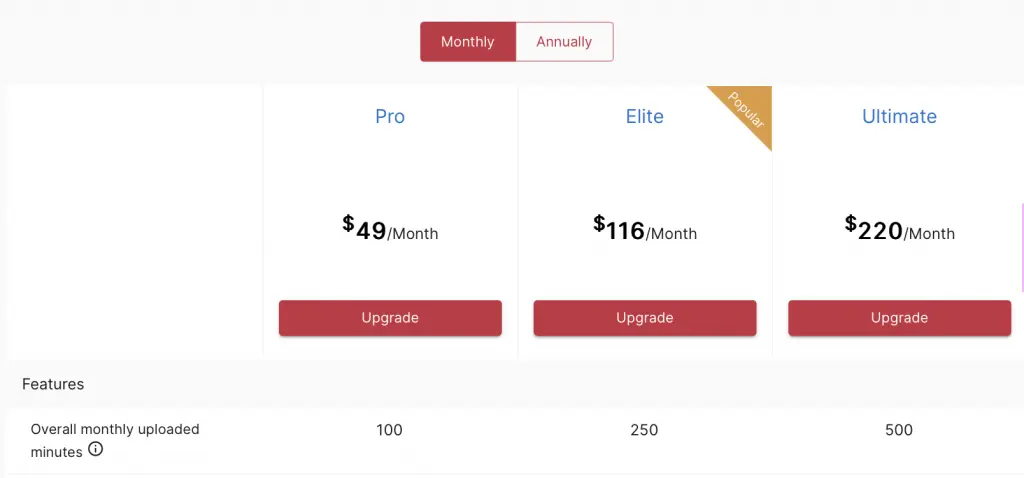Select the Elite plan title

click(x=645, y=116)
